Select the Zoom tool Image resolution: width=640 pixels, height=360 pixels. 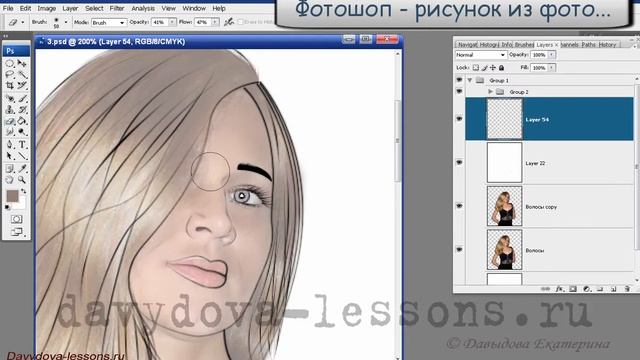coord(22,180)
